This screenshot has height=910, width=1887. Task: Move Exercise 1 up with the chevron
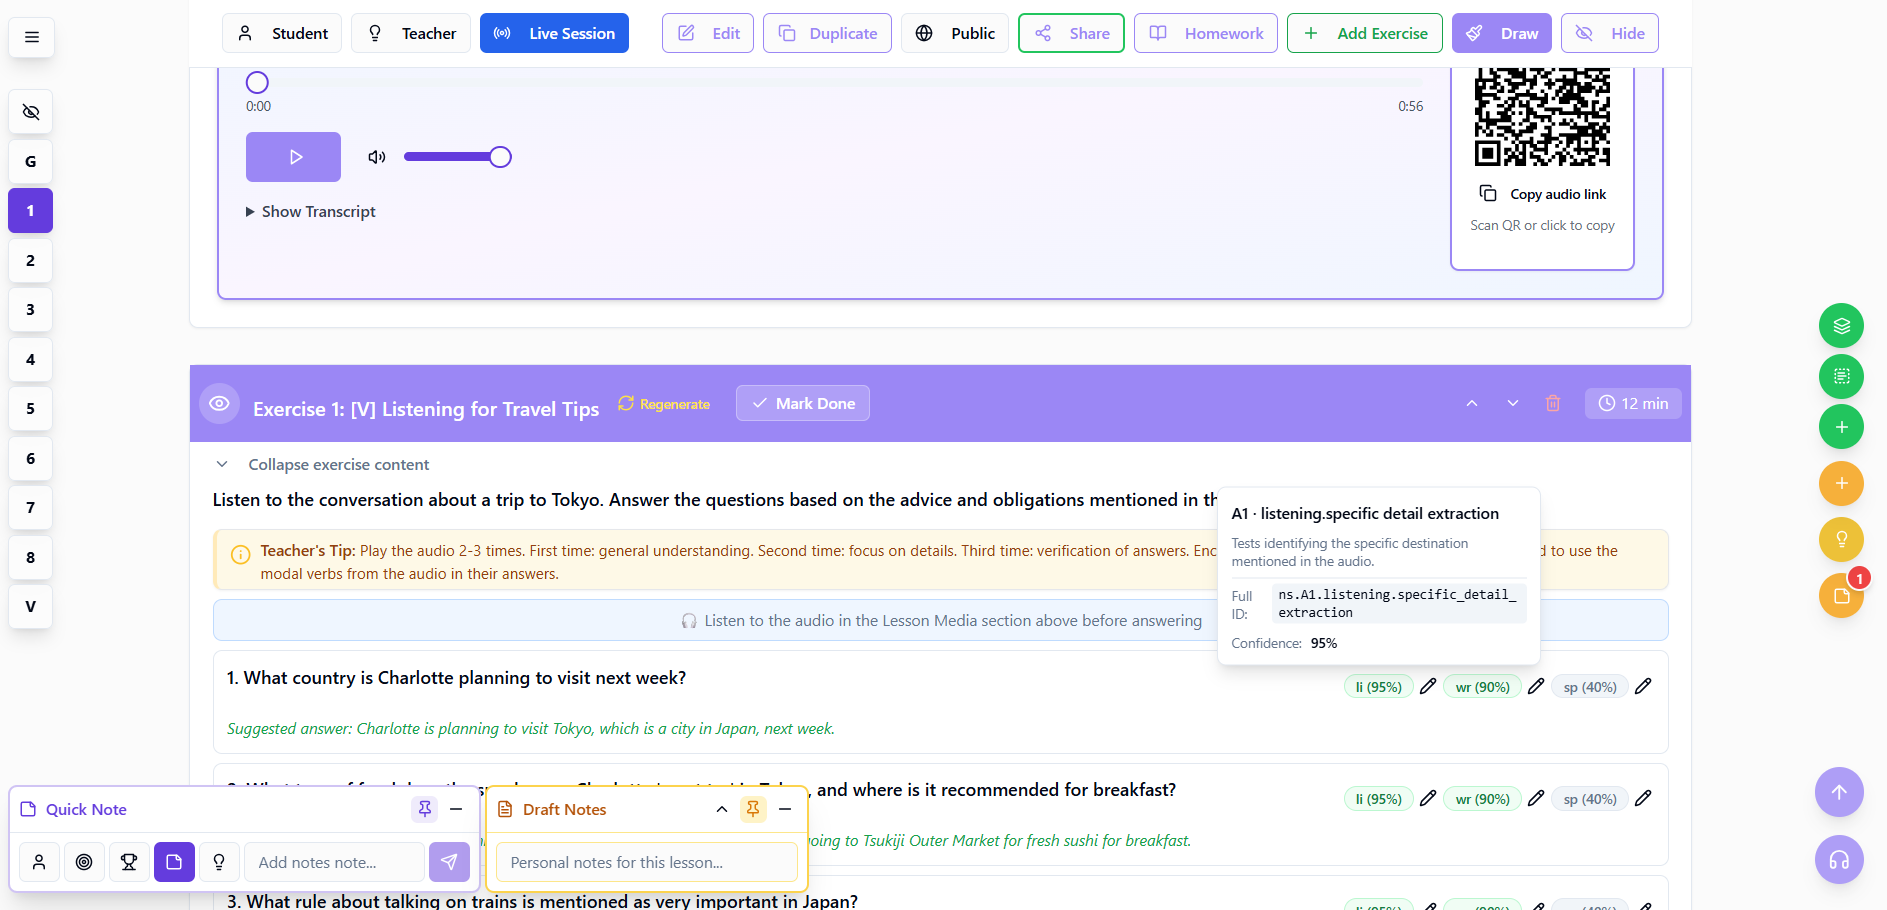point(1472,404)
